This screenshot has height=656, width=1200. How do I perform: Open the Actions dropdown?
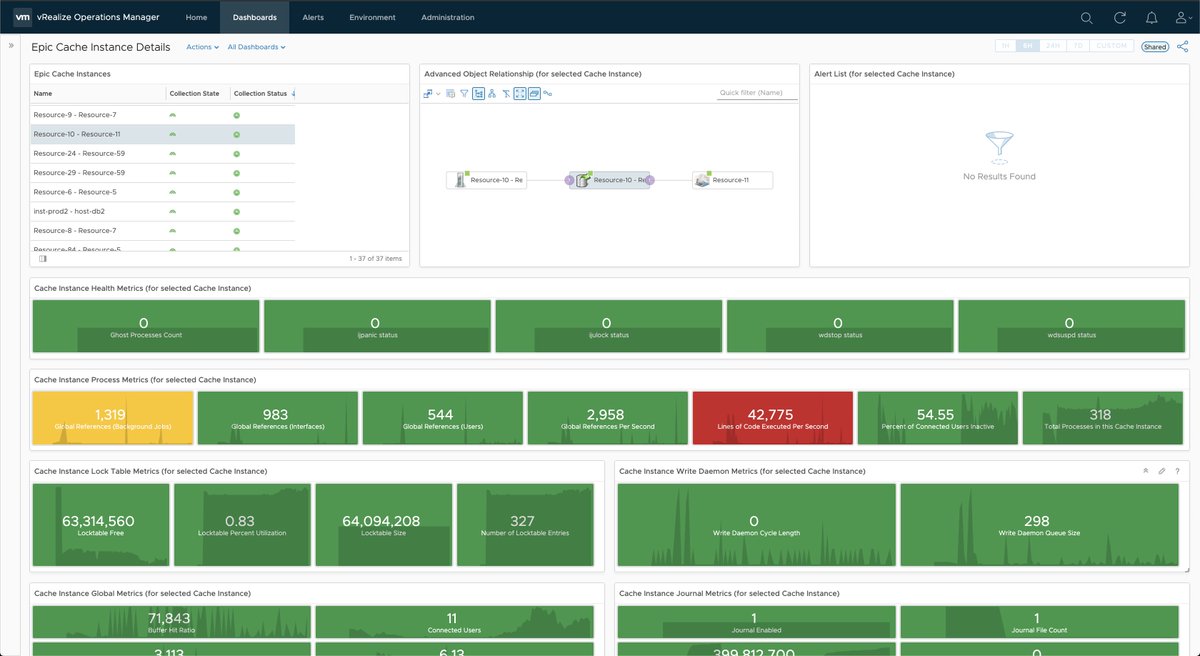202,47
